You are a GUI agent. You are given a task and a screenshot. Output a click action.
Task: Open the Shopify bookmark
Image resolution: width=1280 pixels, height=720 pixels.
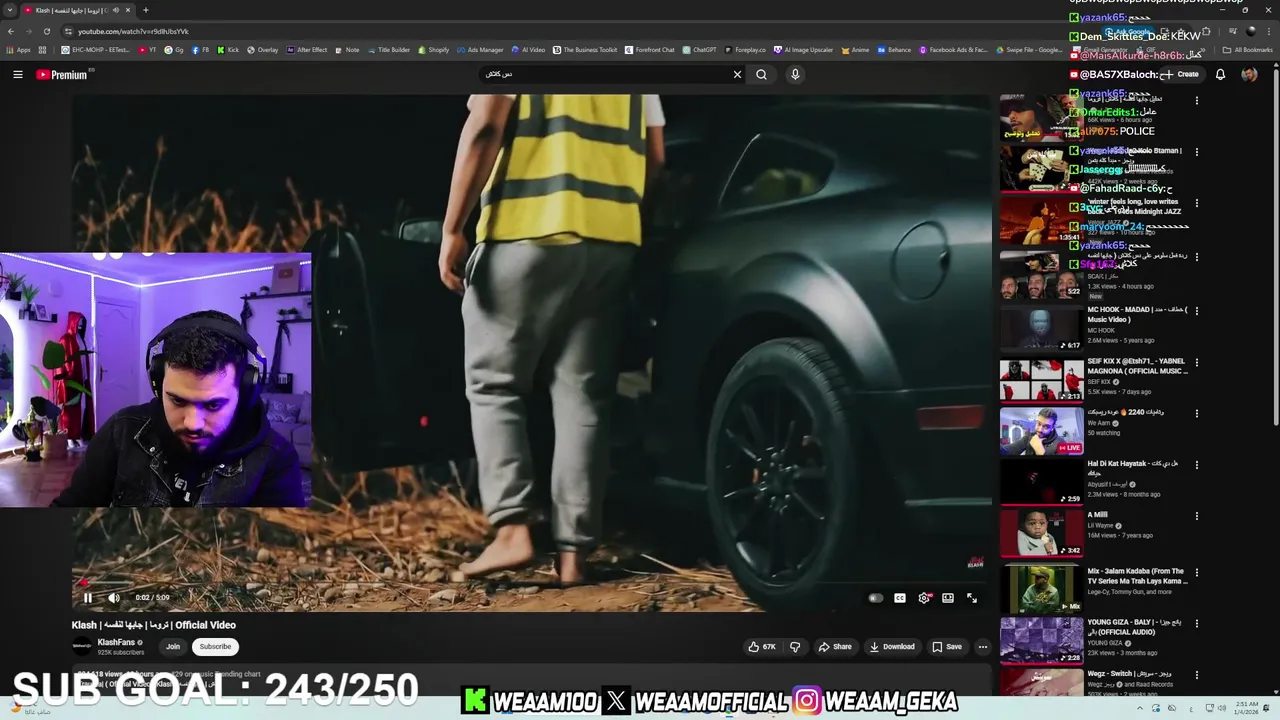pos(434,50)
